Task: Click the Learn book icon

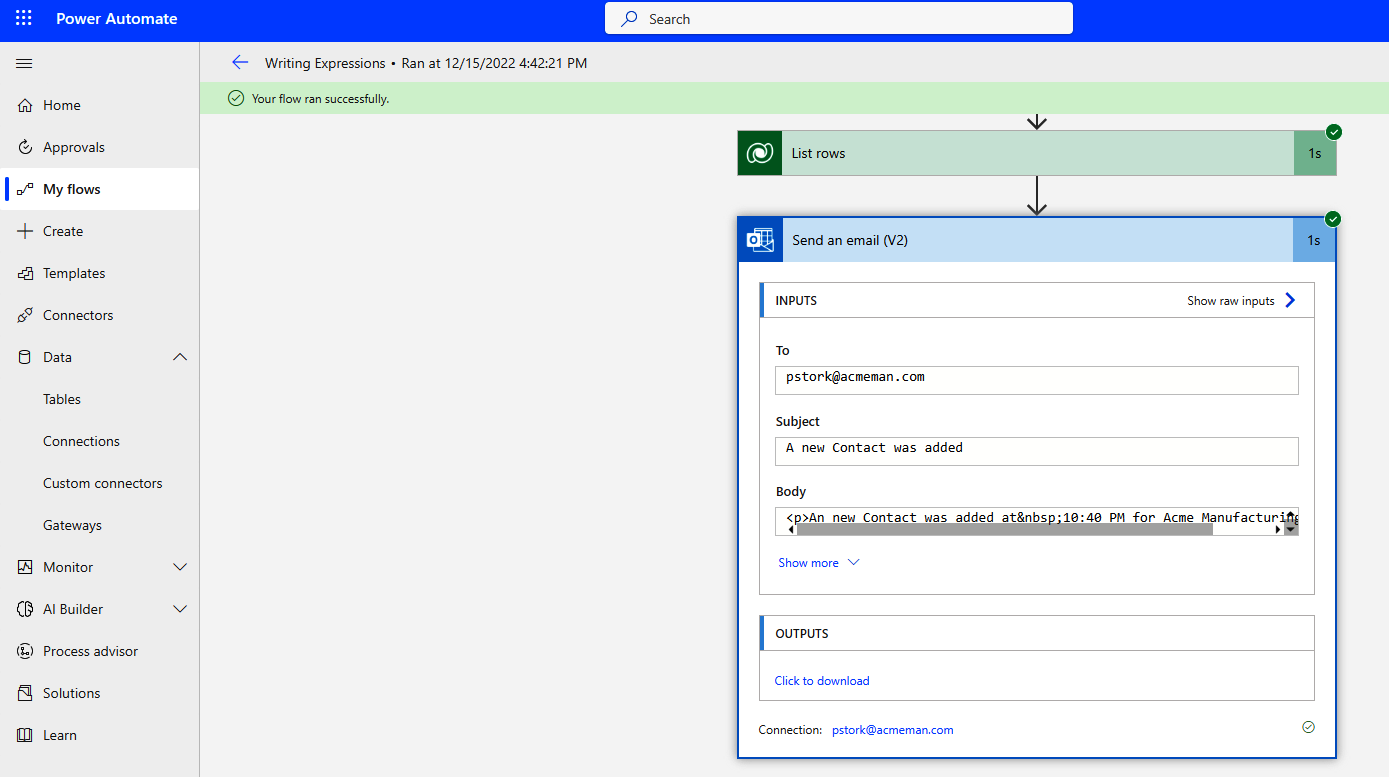Action: coord(25,735)
